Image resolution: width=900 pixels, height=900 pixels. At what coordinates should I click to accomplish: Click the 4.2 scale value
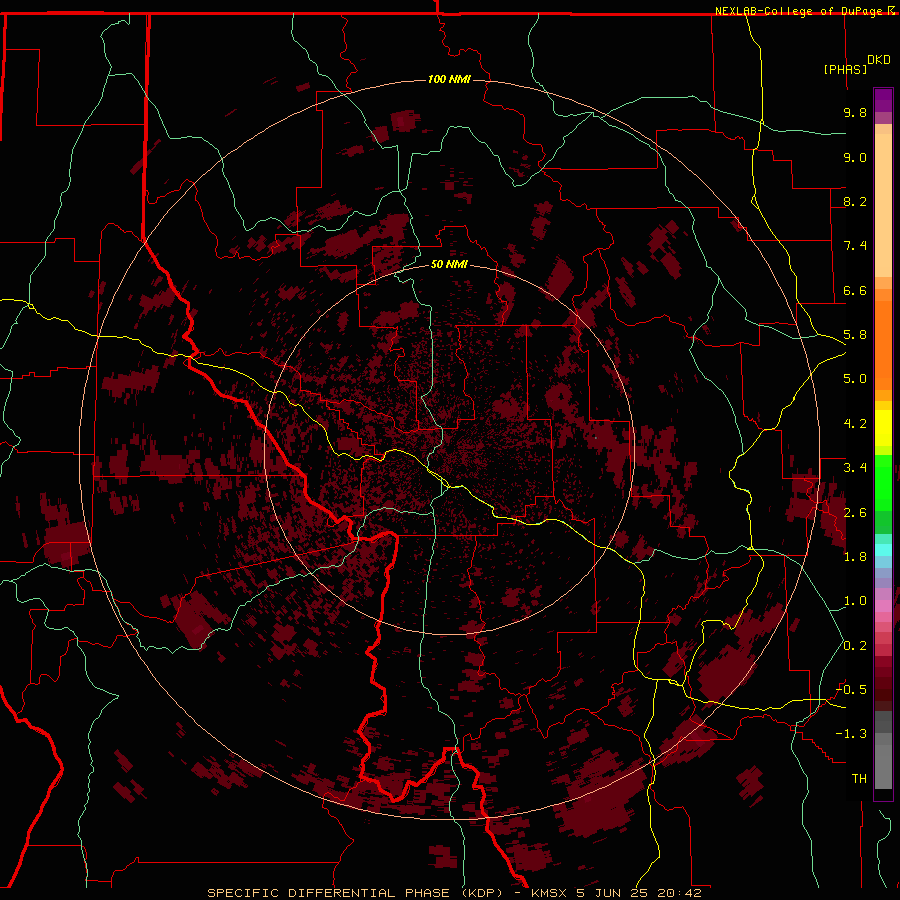(855, 424)
